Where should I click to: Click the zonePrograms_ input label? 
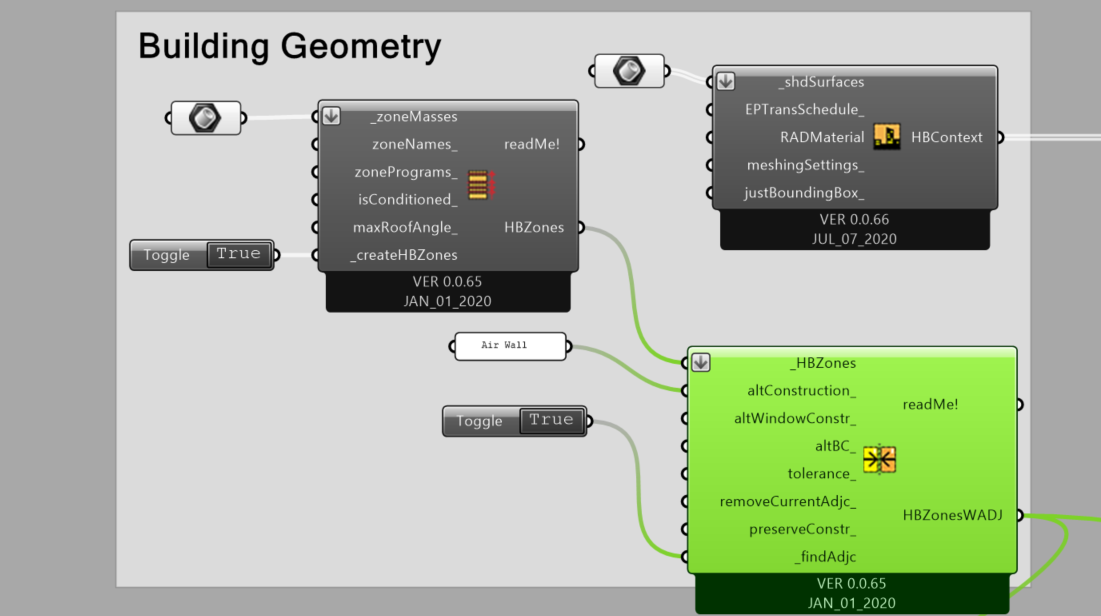click(x=406, y=172)
